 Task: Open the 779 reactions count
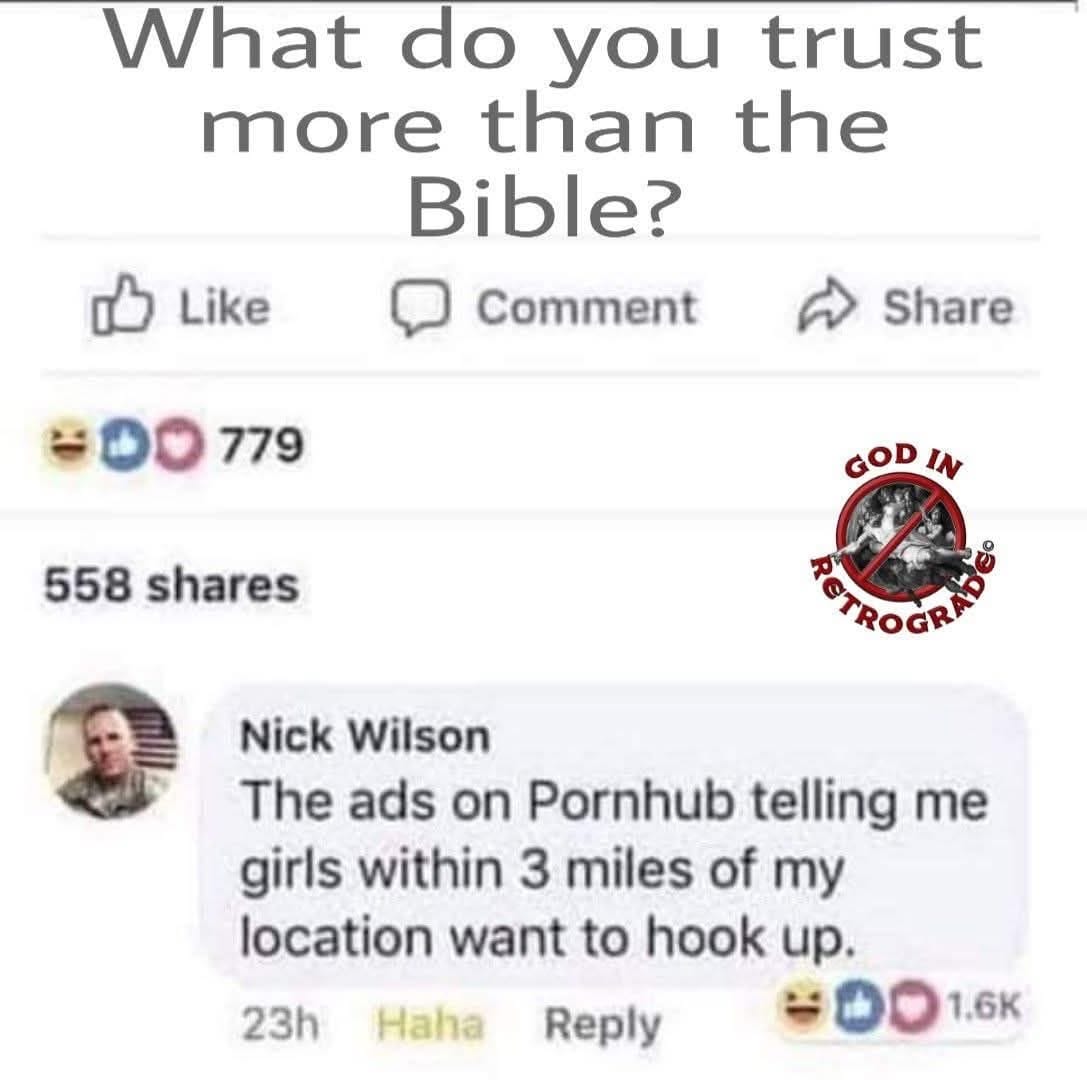(x=261, y=444)
